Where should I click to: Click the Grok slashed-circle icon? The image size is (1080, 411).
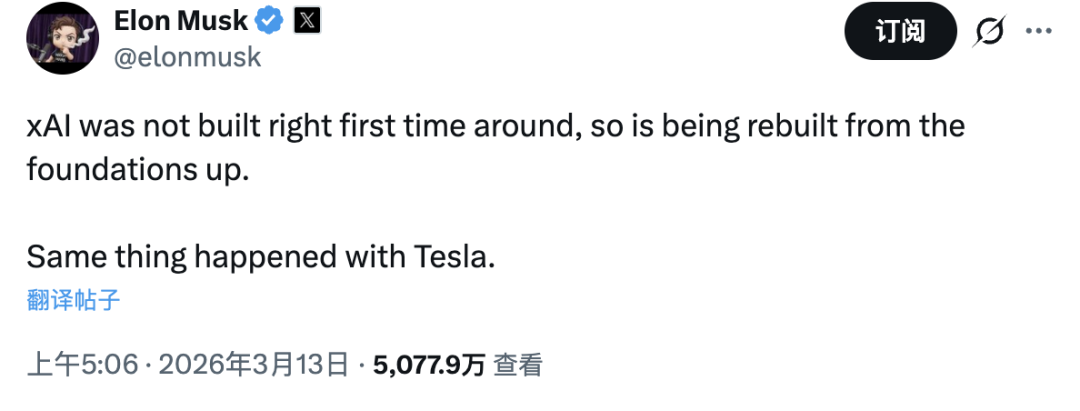pos(988,32)
